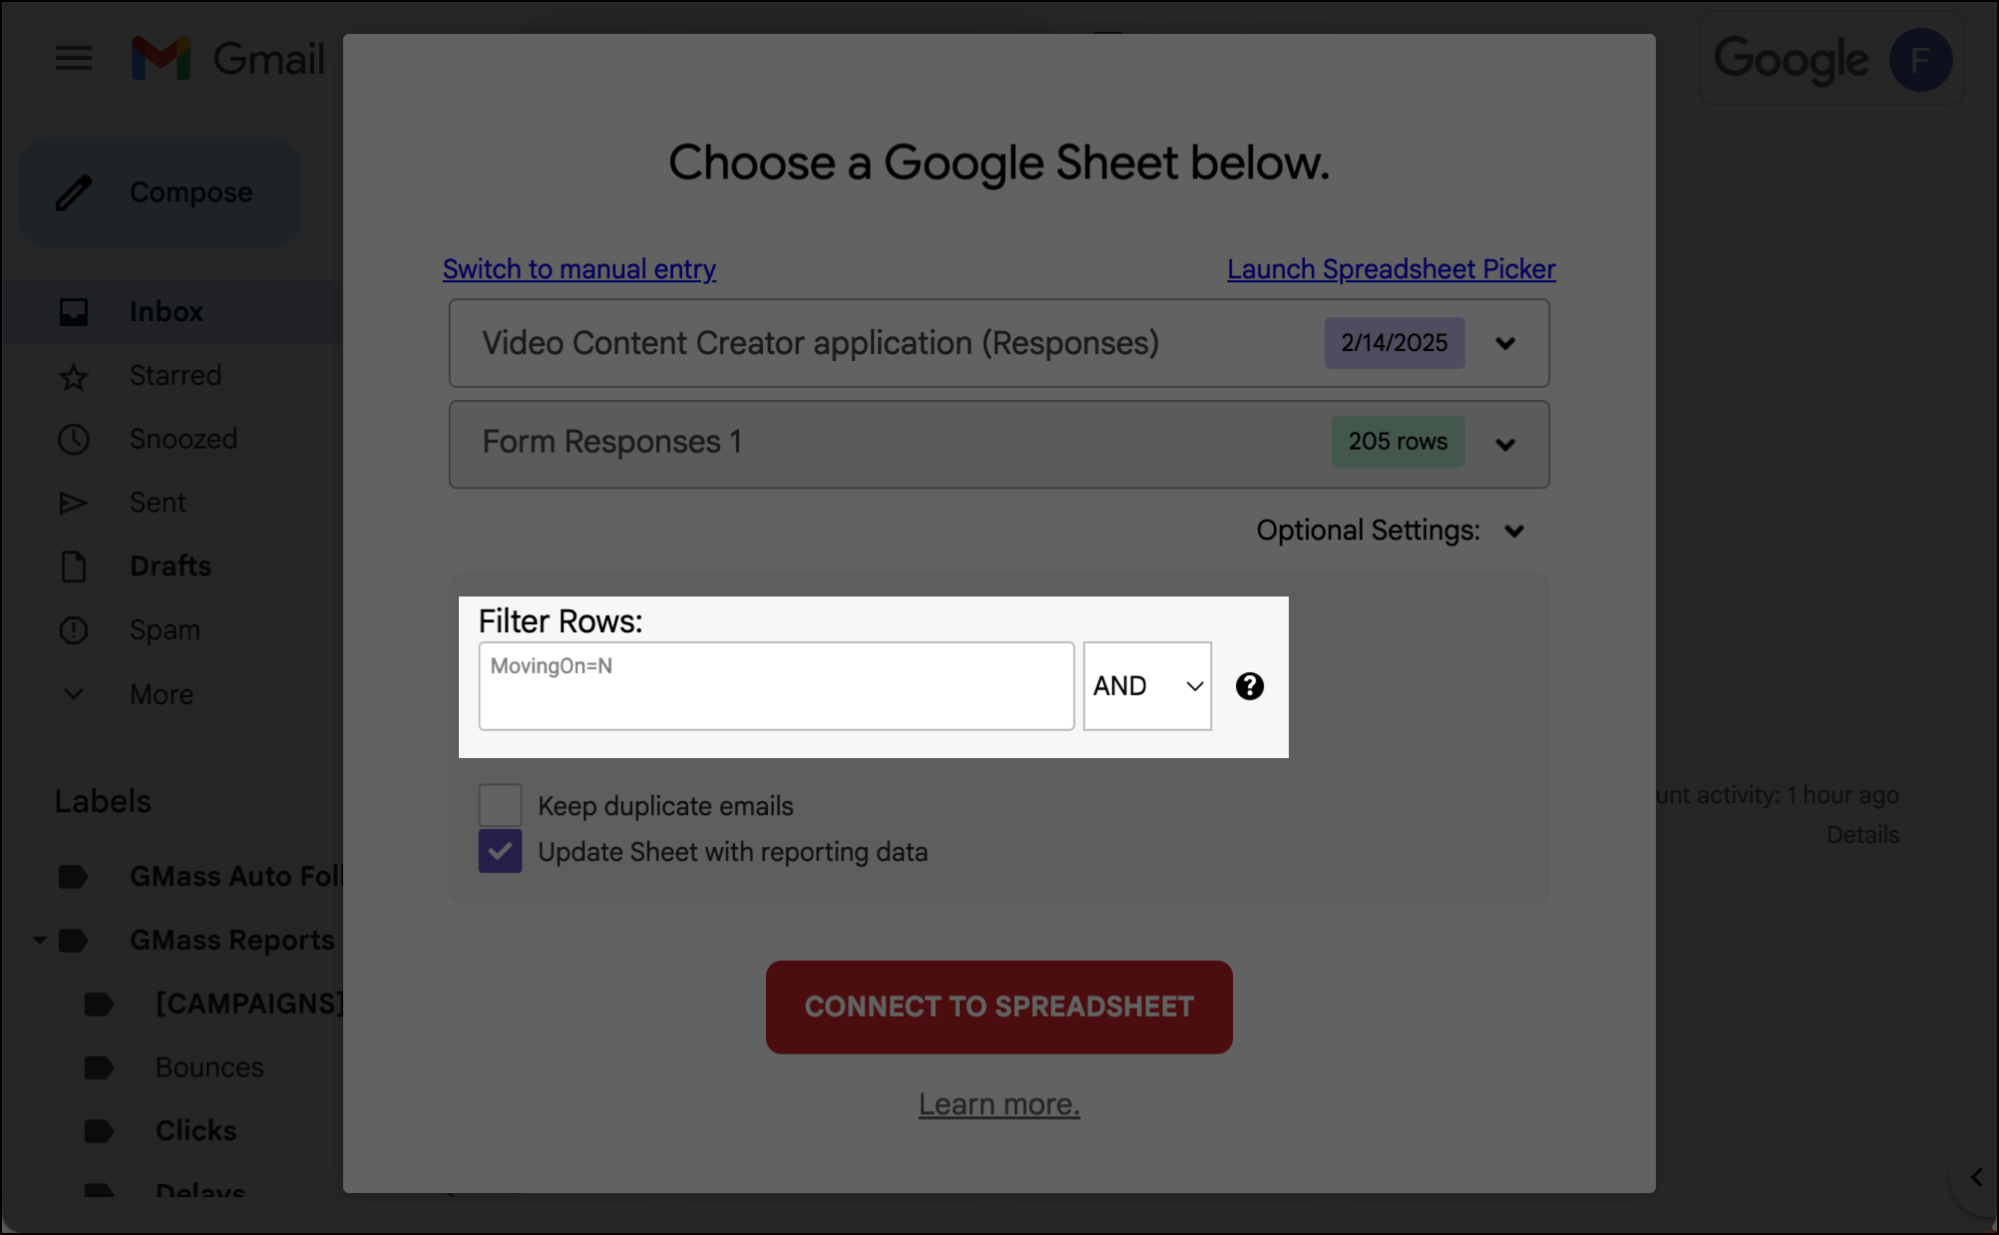Click the Compose pencil icon
The height and width of the screenshot is (1235, 1999).
(x=73, y=192)
